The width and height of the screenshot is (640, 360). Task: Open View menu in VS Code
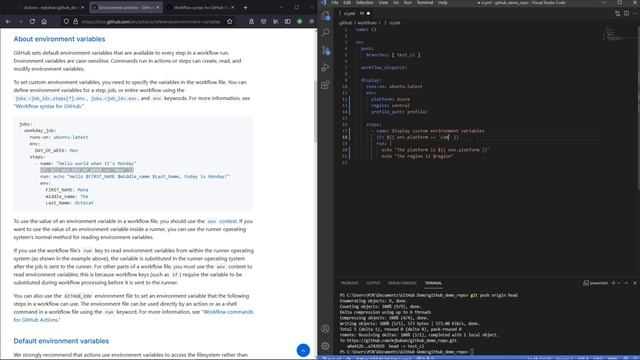click(383, 2)
